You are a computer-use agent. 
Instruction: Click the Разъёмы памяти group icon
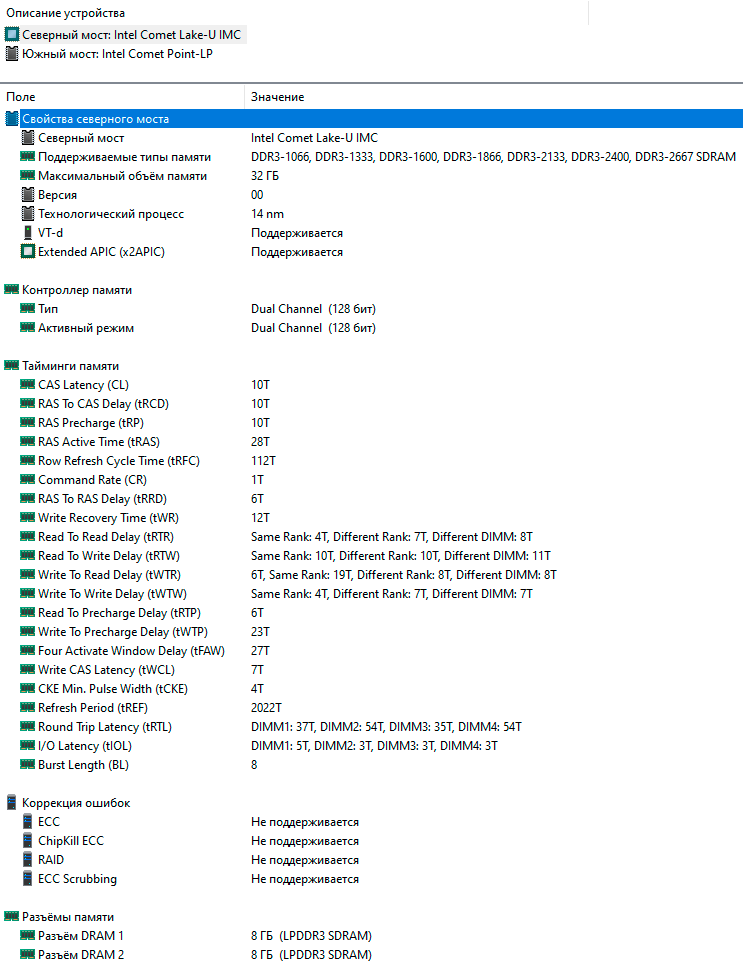(12, 916)
